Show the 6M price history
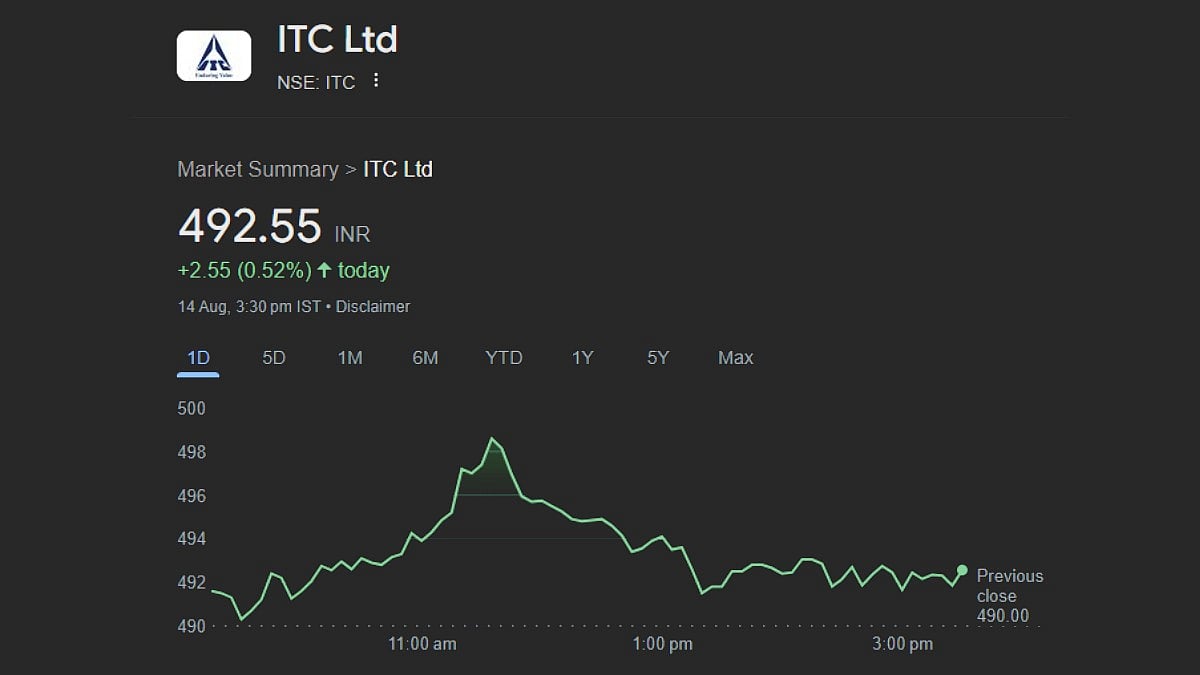Screen dimensions: 1200x675 click(425, 358)
